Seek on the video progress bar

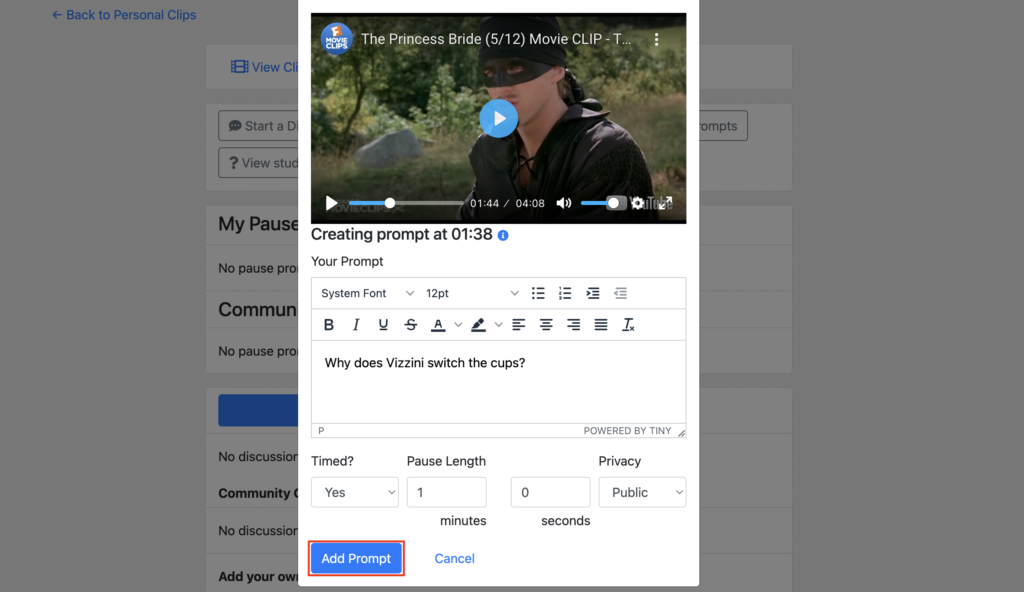point(406,203)
